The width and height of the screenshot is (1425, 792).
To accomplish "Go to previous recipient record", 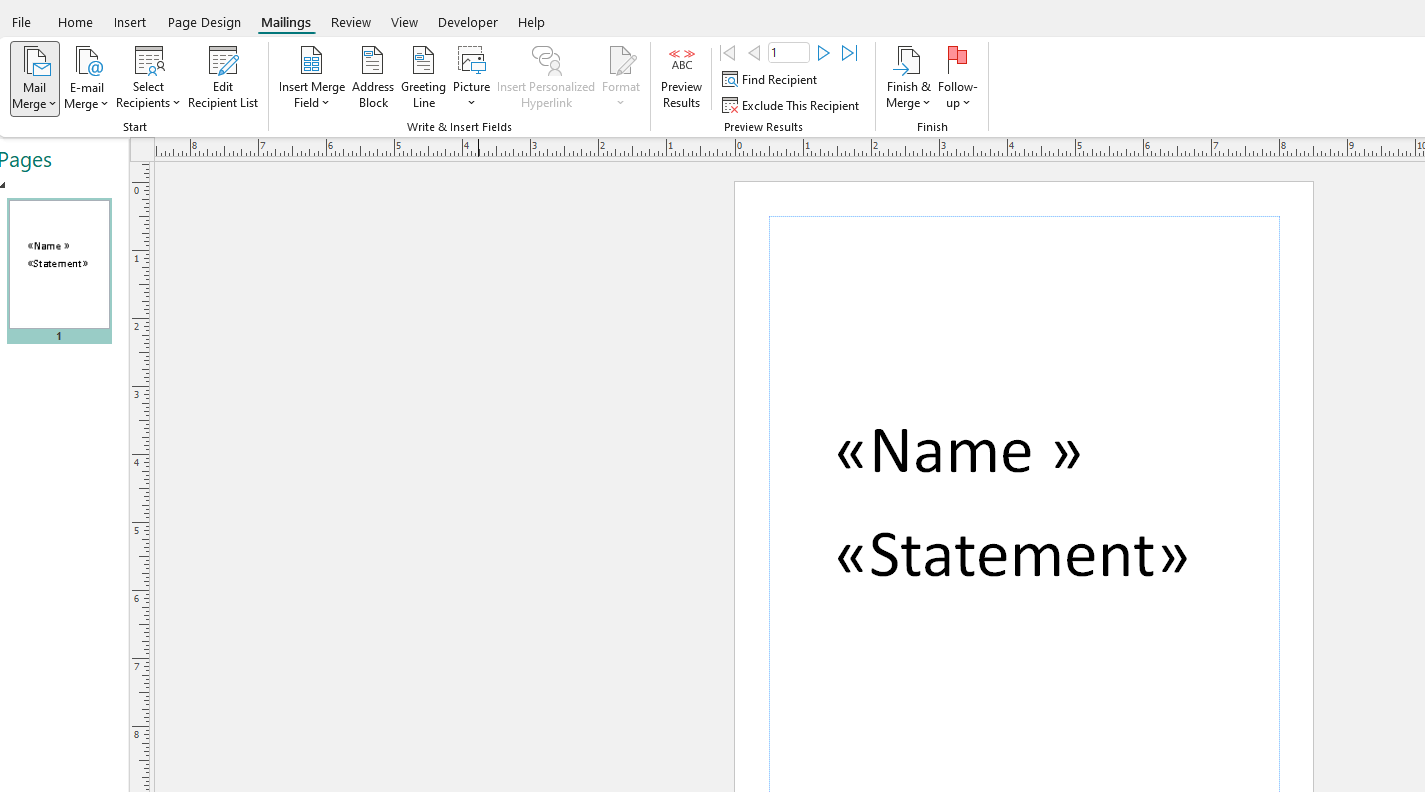I will coord(754,53).
